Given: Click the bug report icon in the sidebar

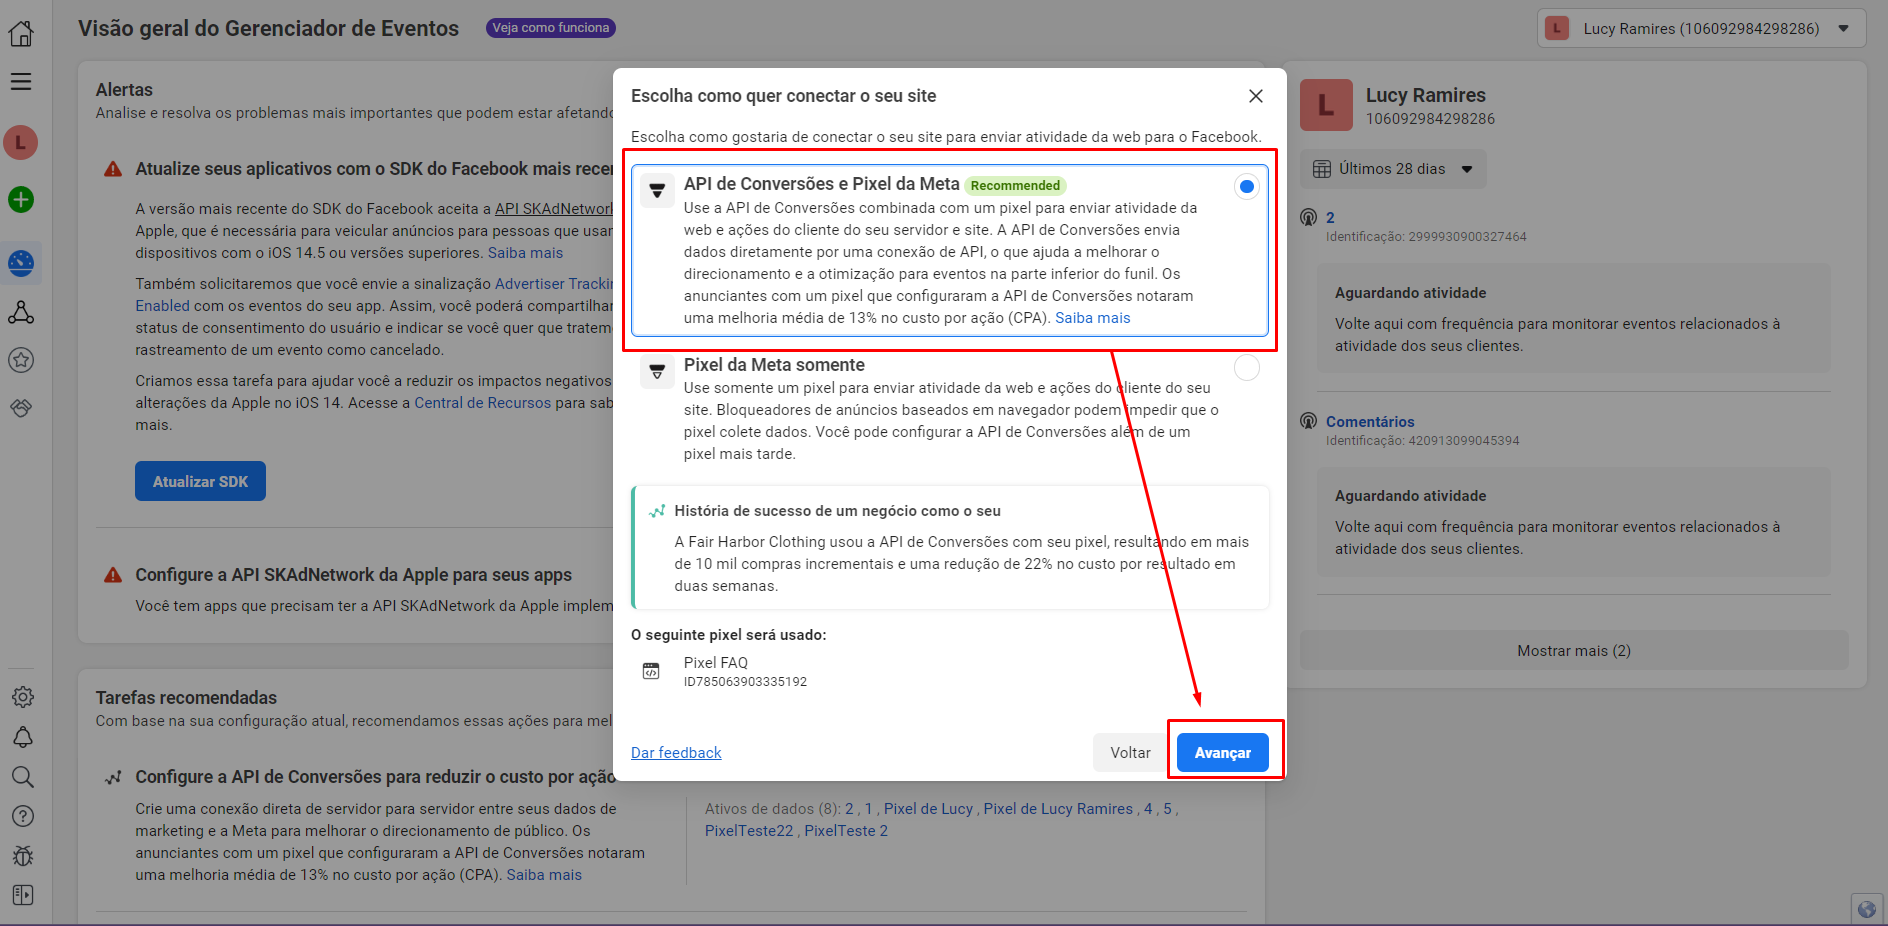Looking at the screenshot, I should 22,856.
